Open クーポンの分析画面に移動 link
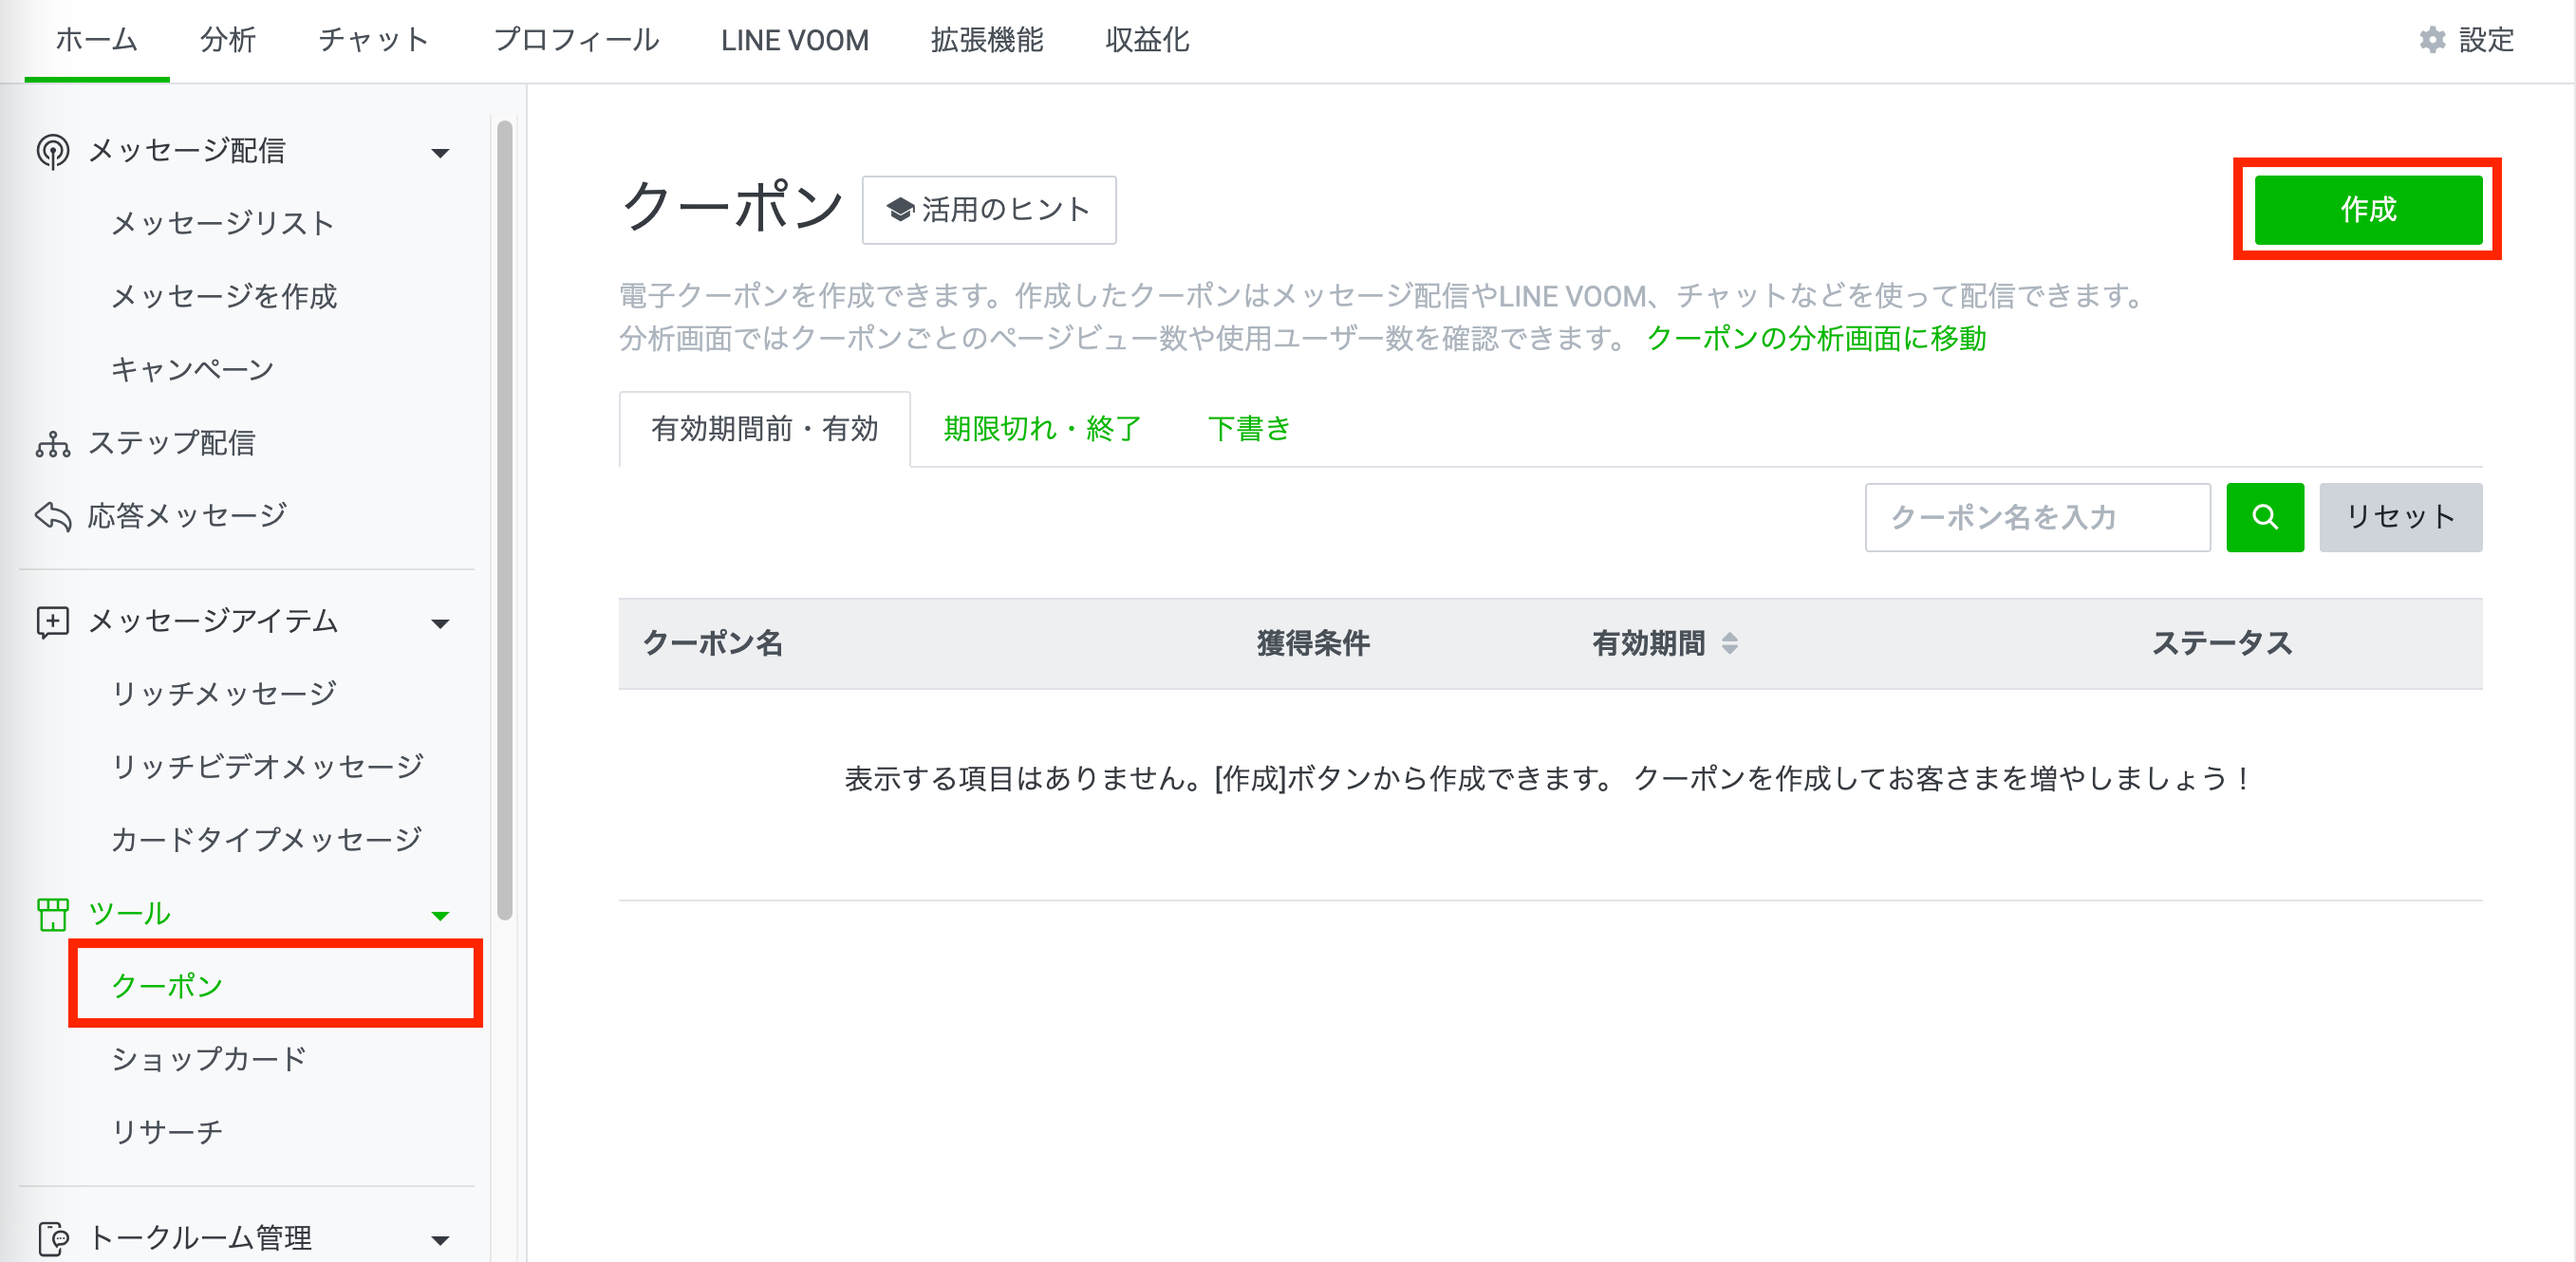The image size is (2576, 1262). pyautogui.click(x=1816, y=339)
